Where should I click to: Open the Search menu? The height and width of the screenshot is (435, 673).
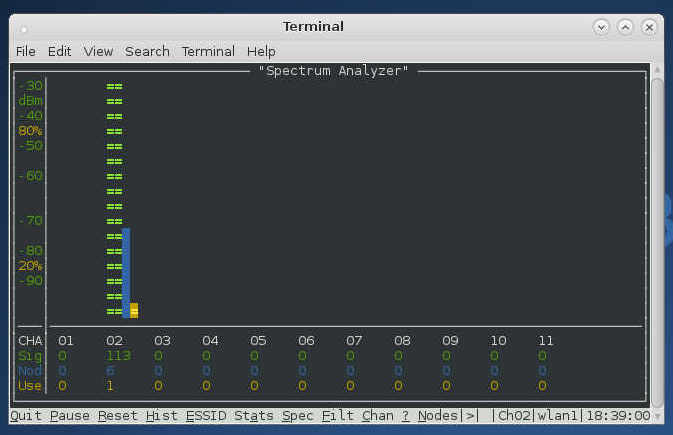(x=147, y=51)
